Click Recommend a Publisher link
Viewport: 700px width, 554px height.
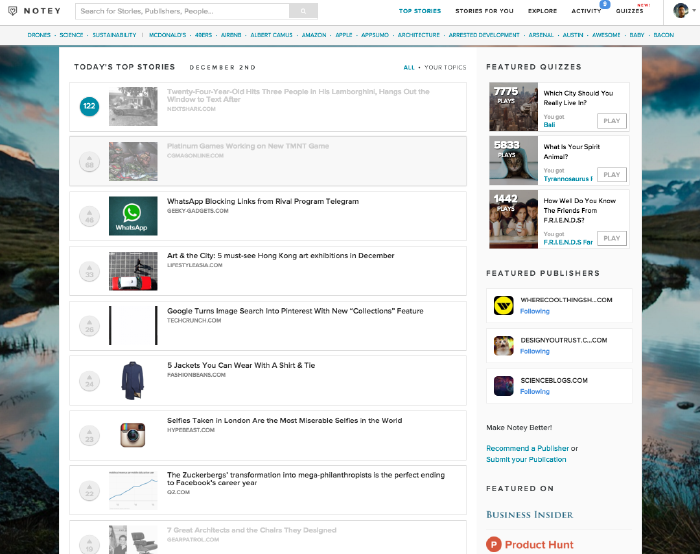[528, 448]
